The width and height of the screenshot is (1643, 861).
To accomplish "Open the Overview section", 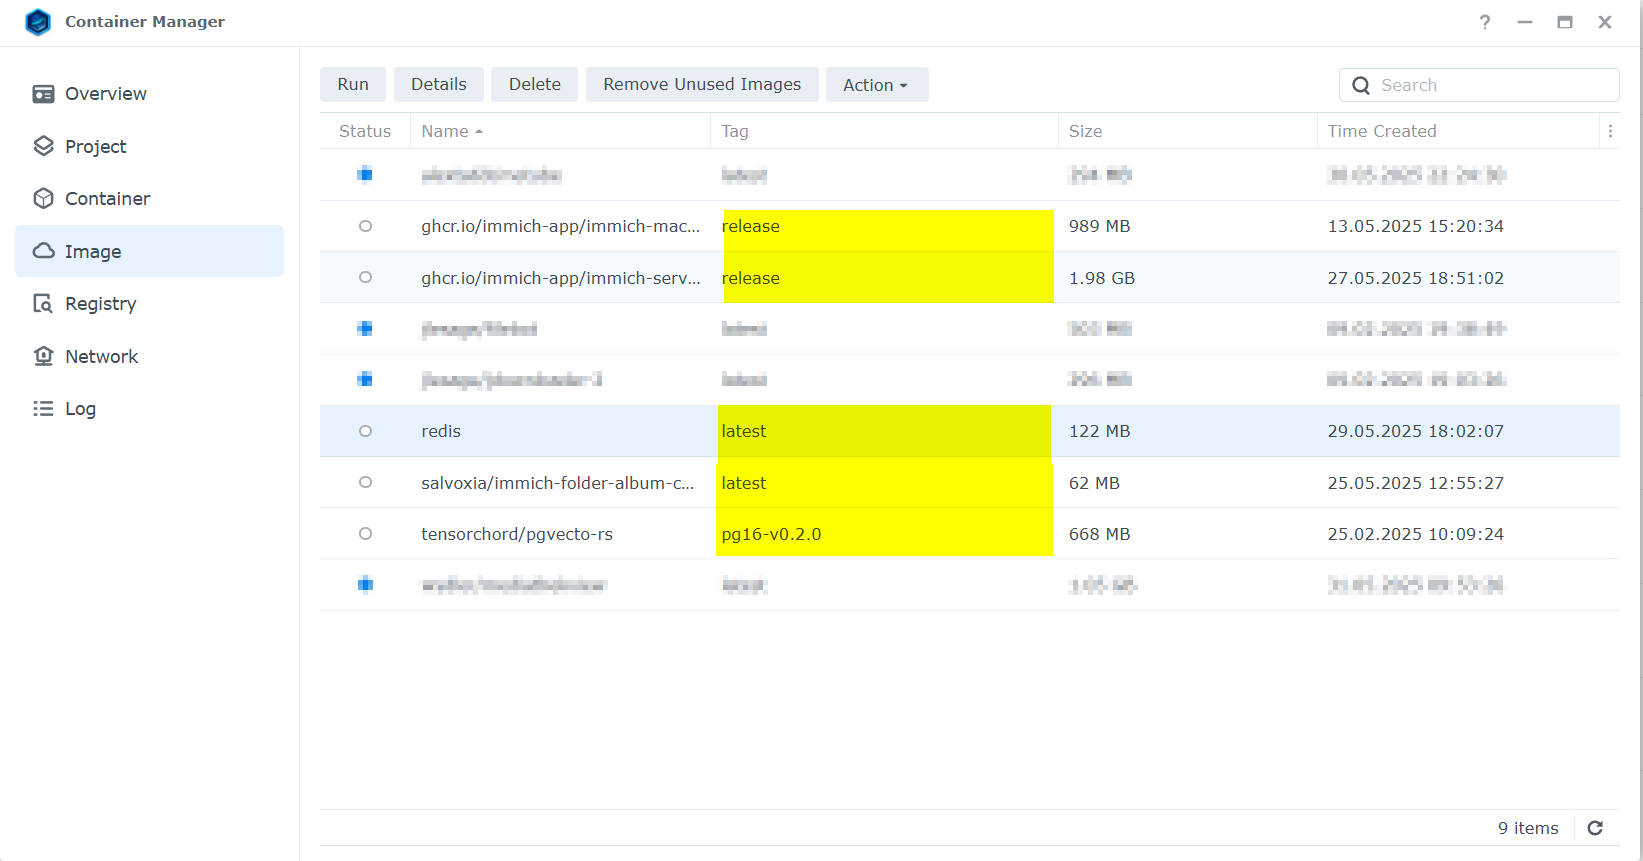I will coord(150,94).
